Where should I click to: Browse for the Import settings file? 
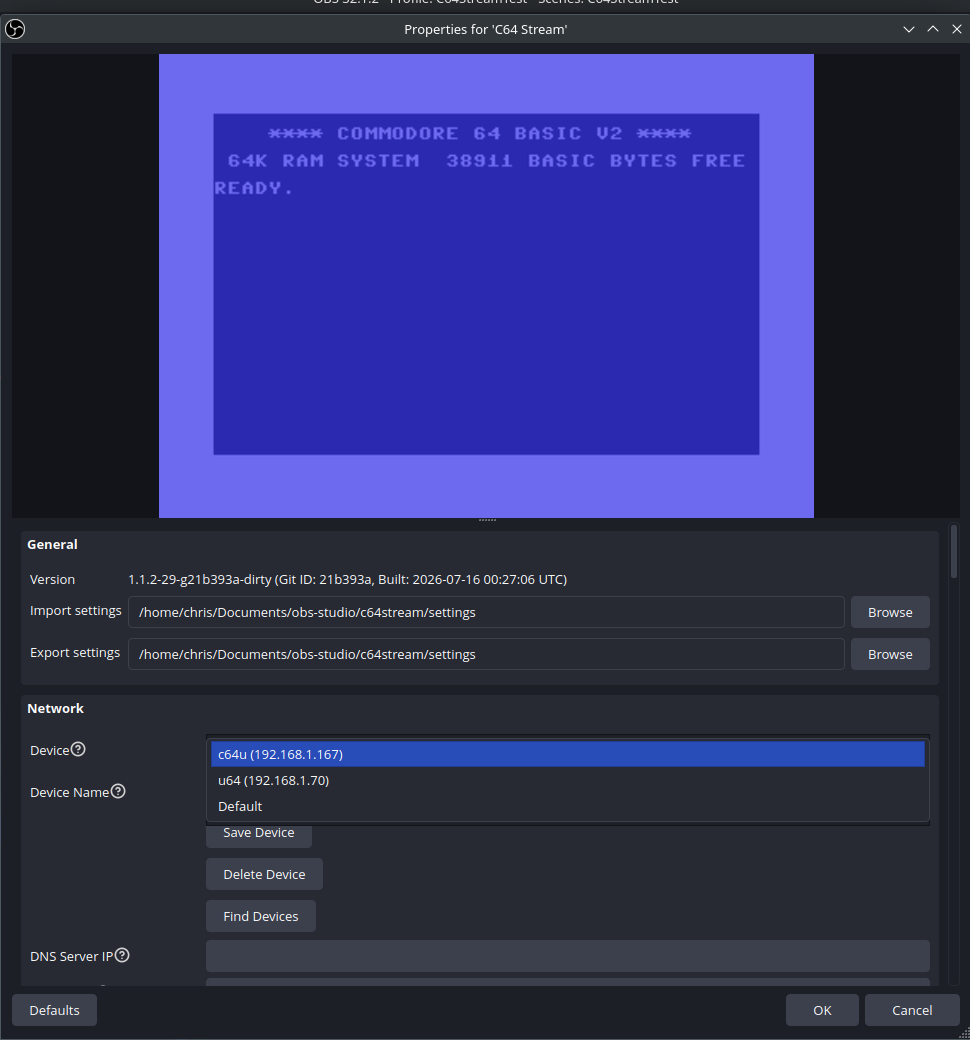tap(890, 612)
